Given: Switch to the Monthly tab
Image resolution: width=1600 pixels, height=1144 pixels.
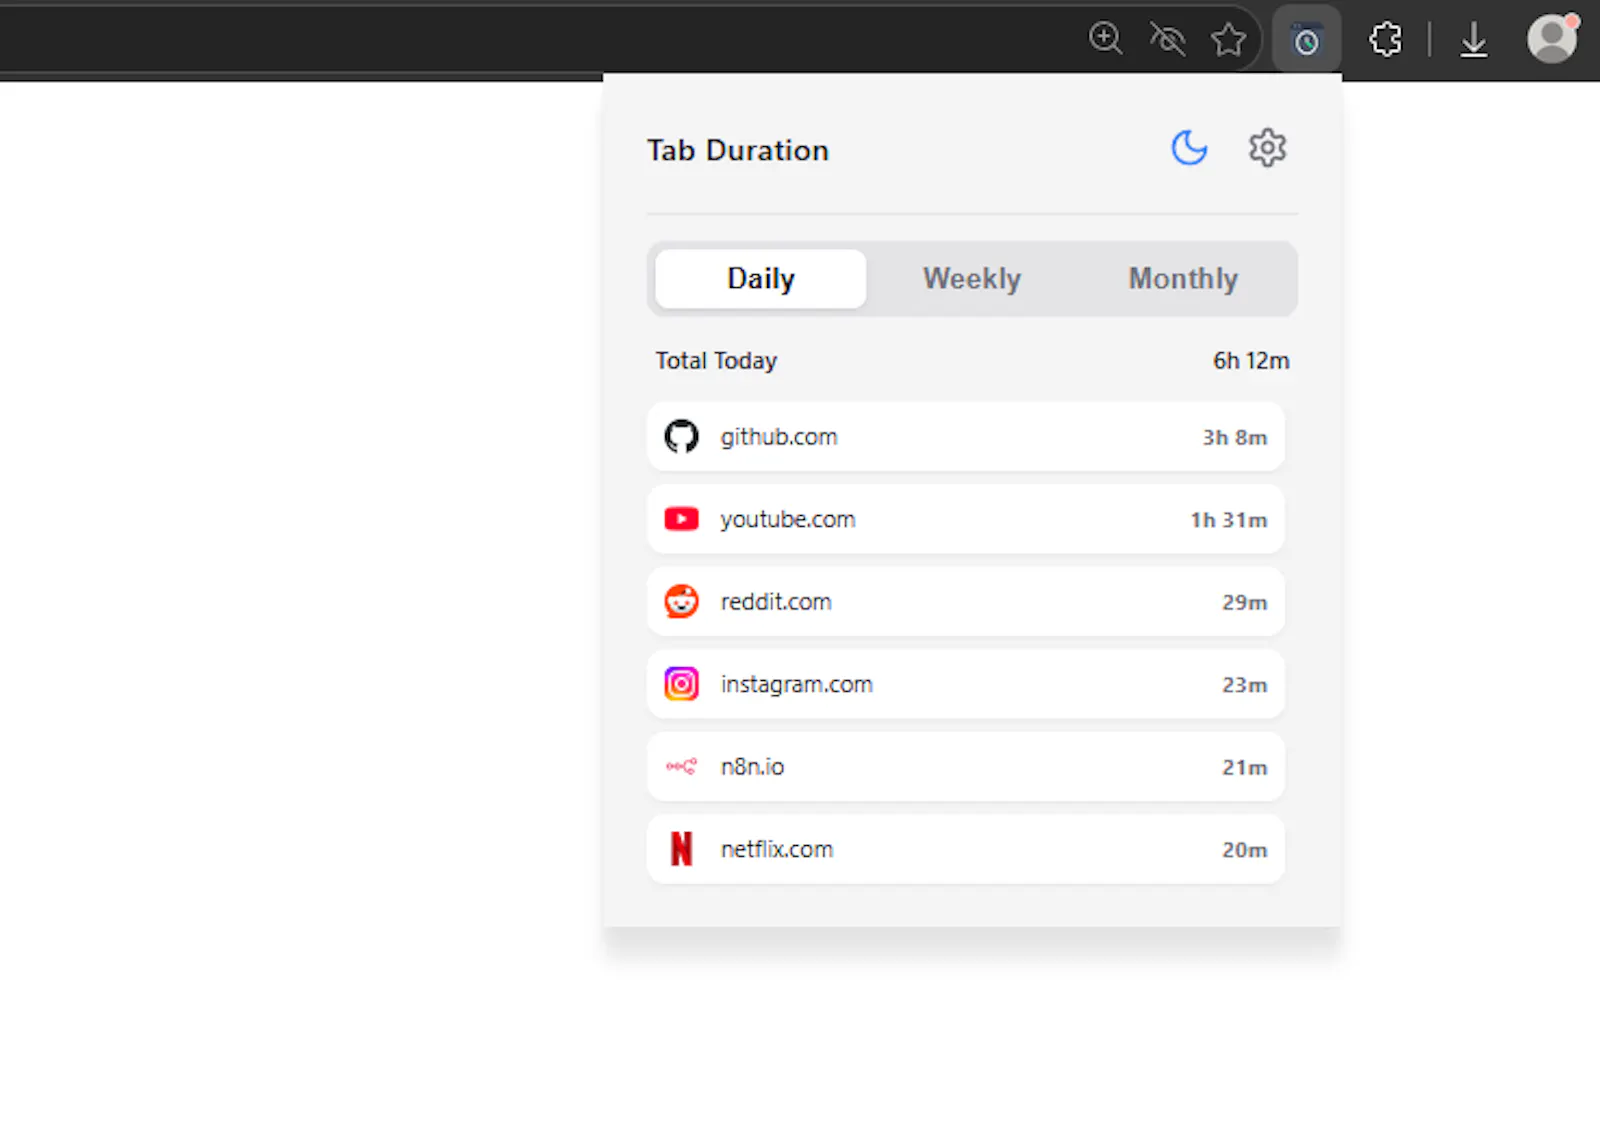Looking at the screenshot, I should click(1183, 279).
